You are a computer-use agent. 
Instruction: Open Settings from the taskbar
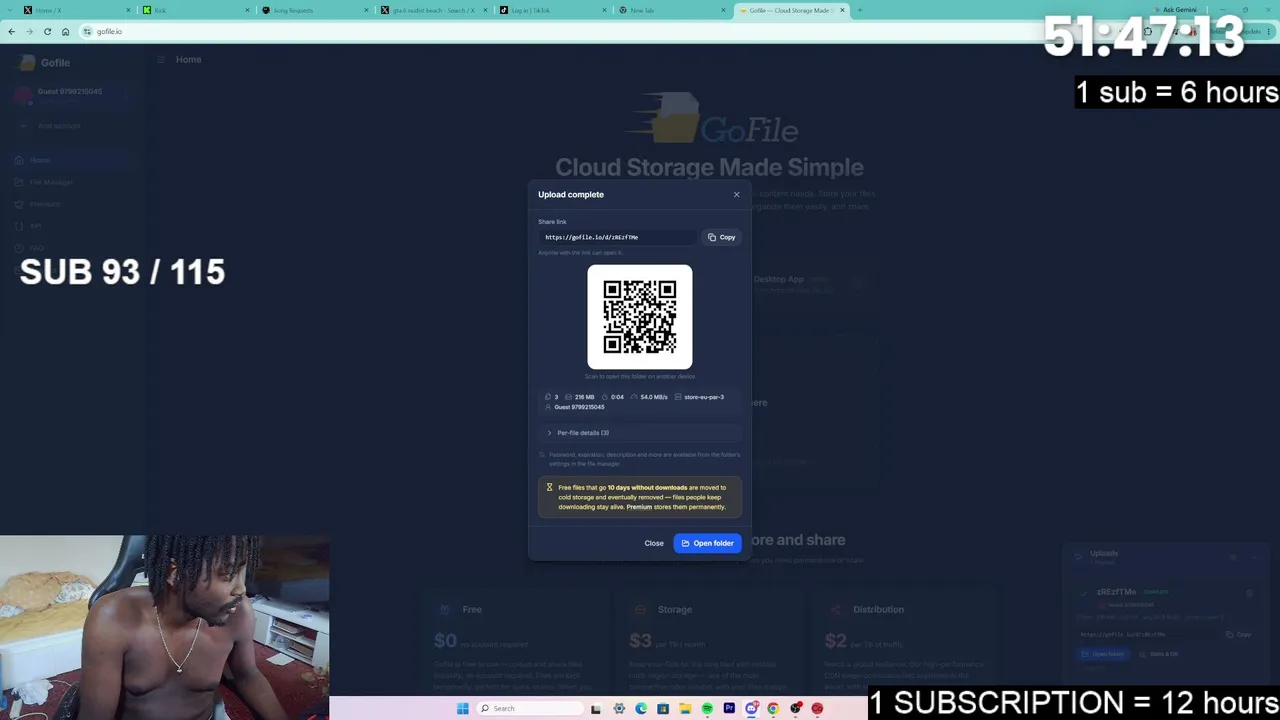(619, 709)
